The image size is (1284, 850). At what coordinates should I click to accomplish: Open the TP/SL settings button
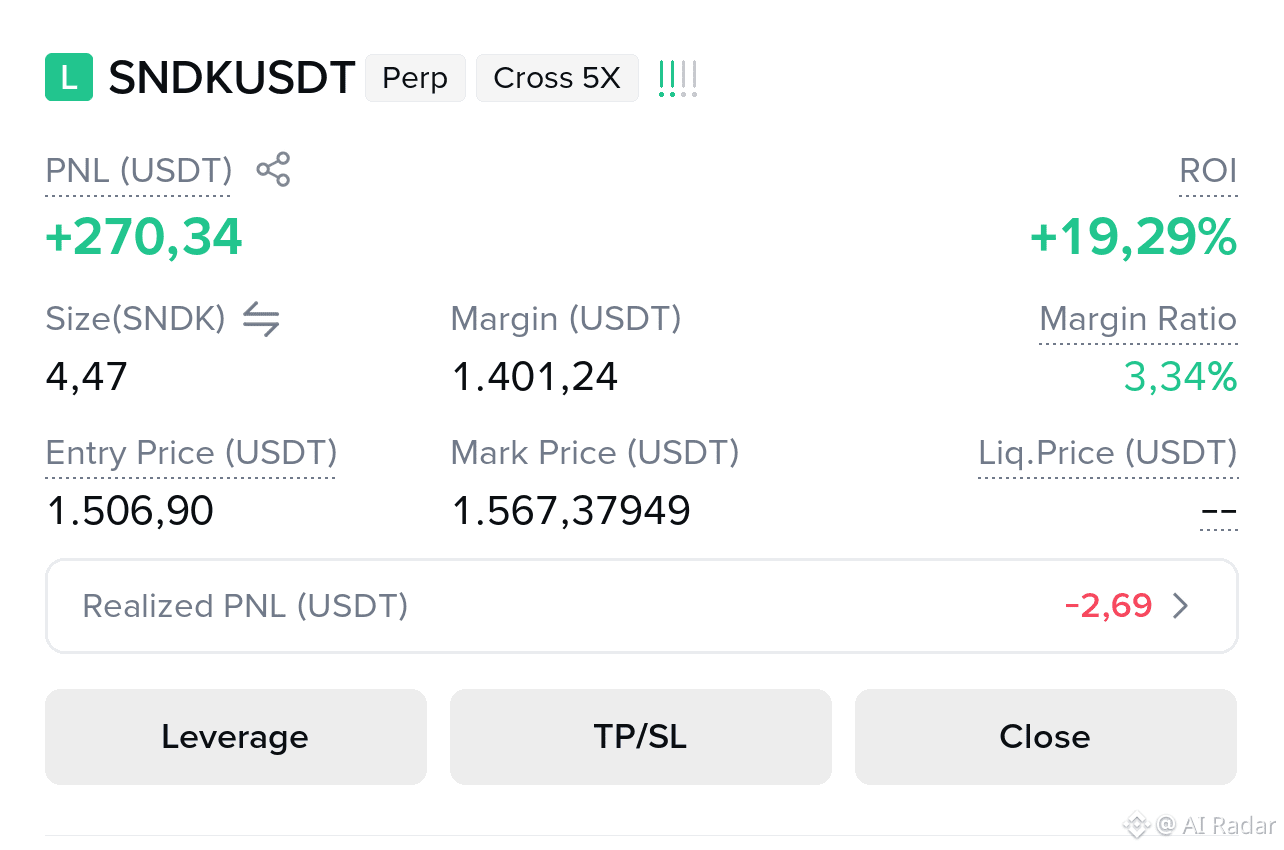click(x=641, y=737)
